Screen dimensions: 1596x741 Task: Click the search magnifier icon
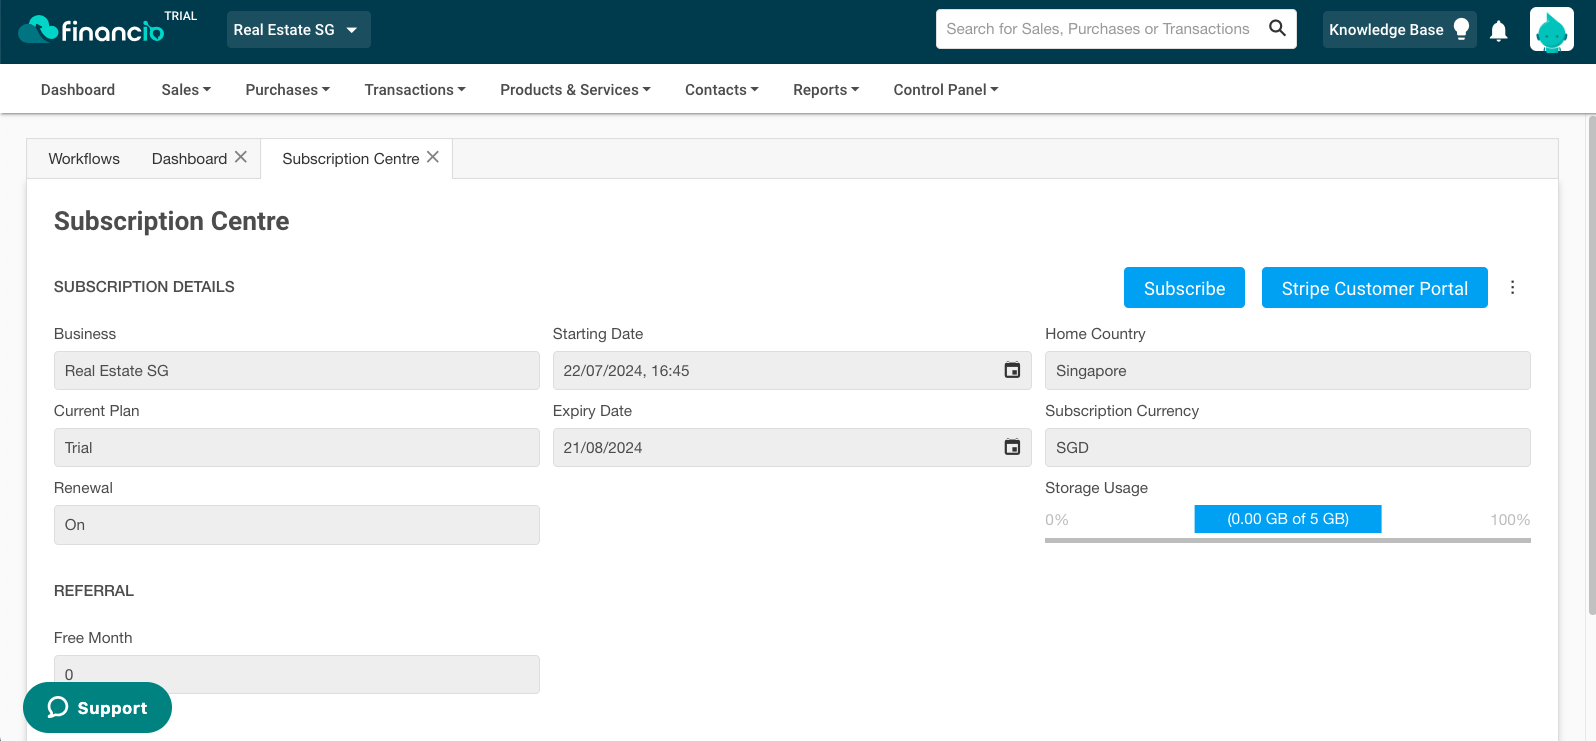[x=1277, y=28]
